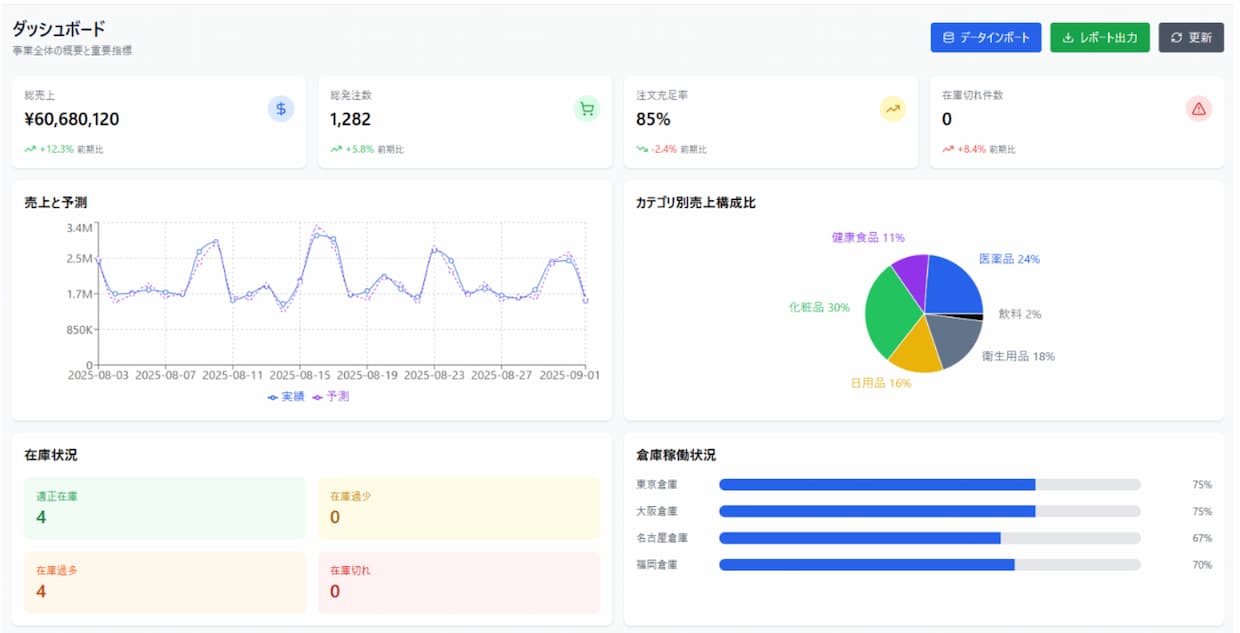Select the green 化粧品 pie slice
1240x633 pixels.
coord(892,310)
